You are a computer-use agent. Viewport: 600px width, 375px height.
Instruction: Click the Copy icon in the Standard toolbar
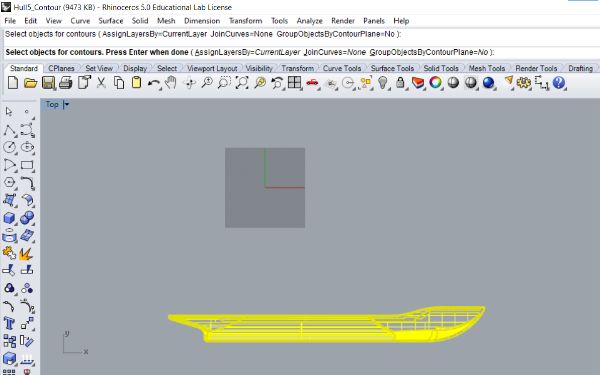click(x=119, y=83)
